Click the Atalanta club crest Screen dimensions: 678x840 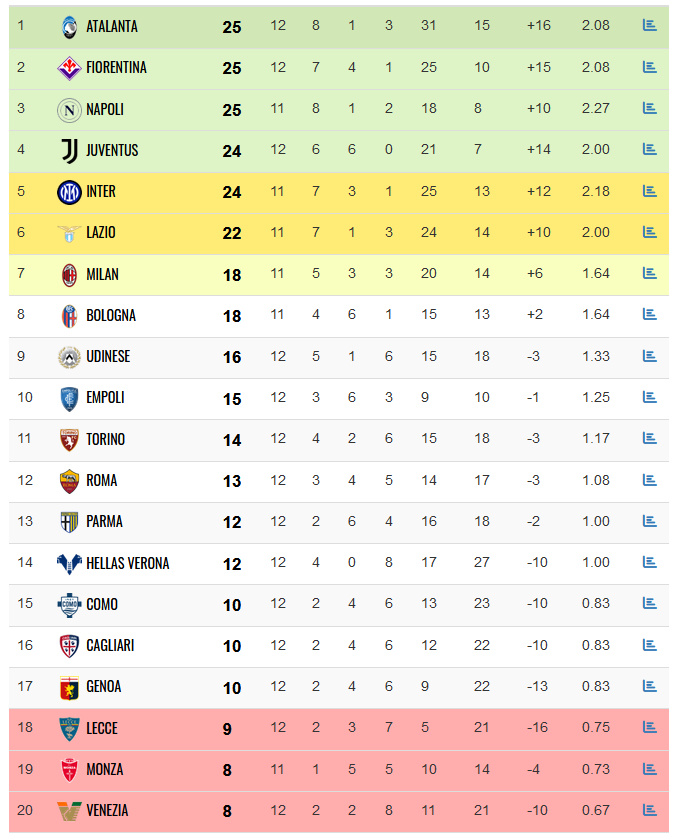(68, 27)
